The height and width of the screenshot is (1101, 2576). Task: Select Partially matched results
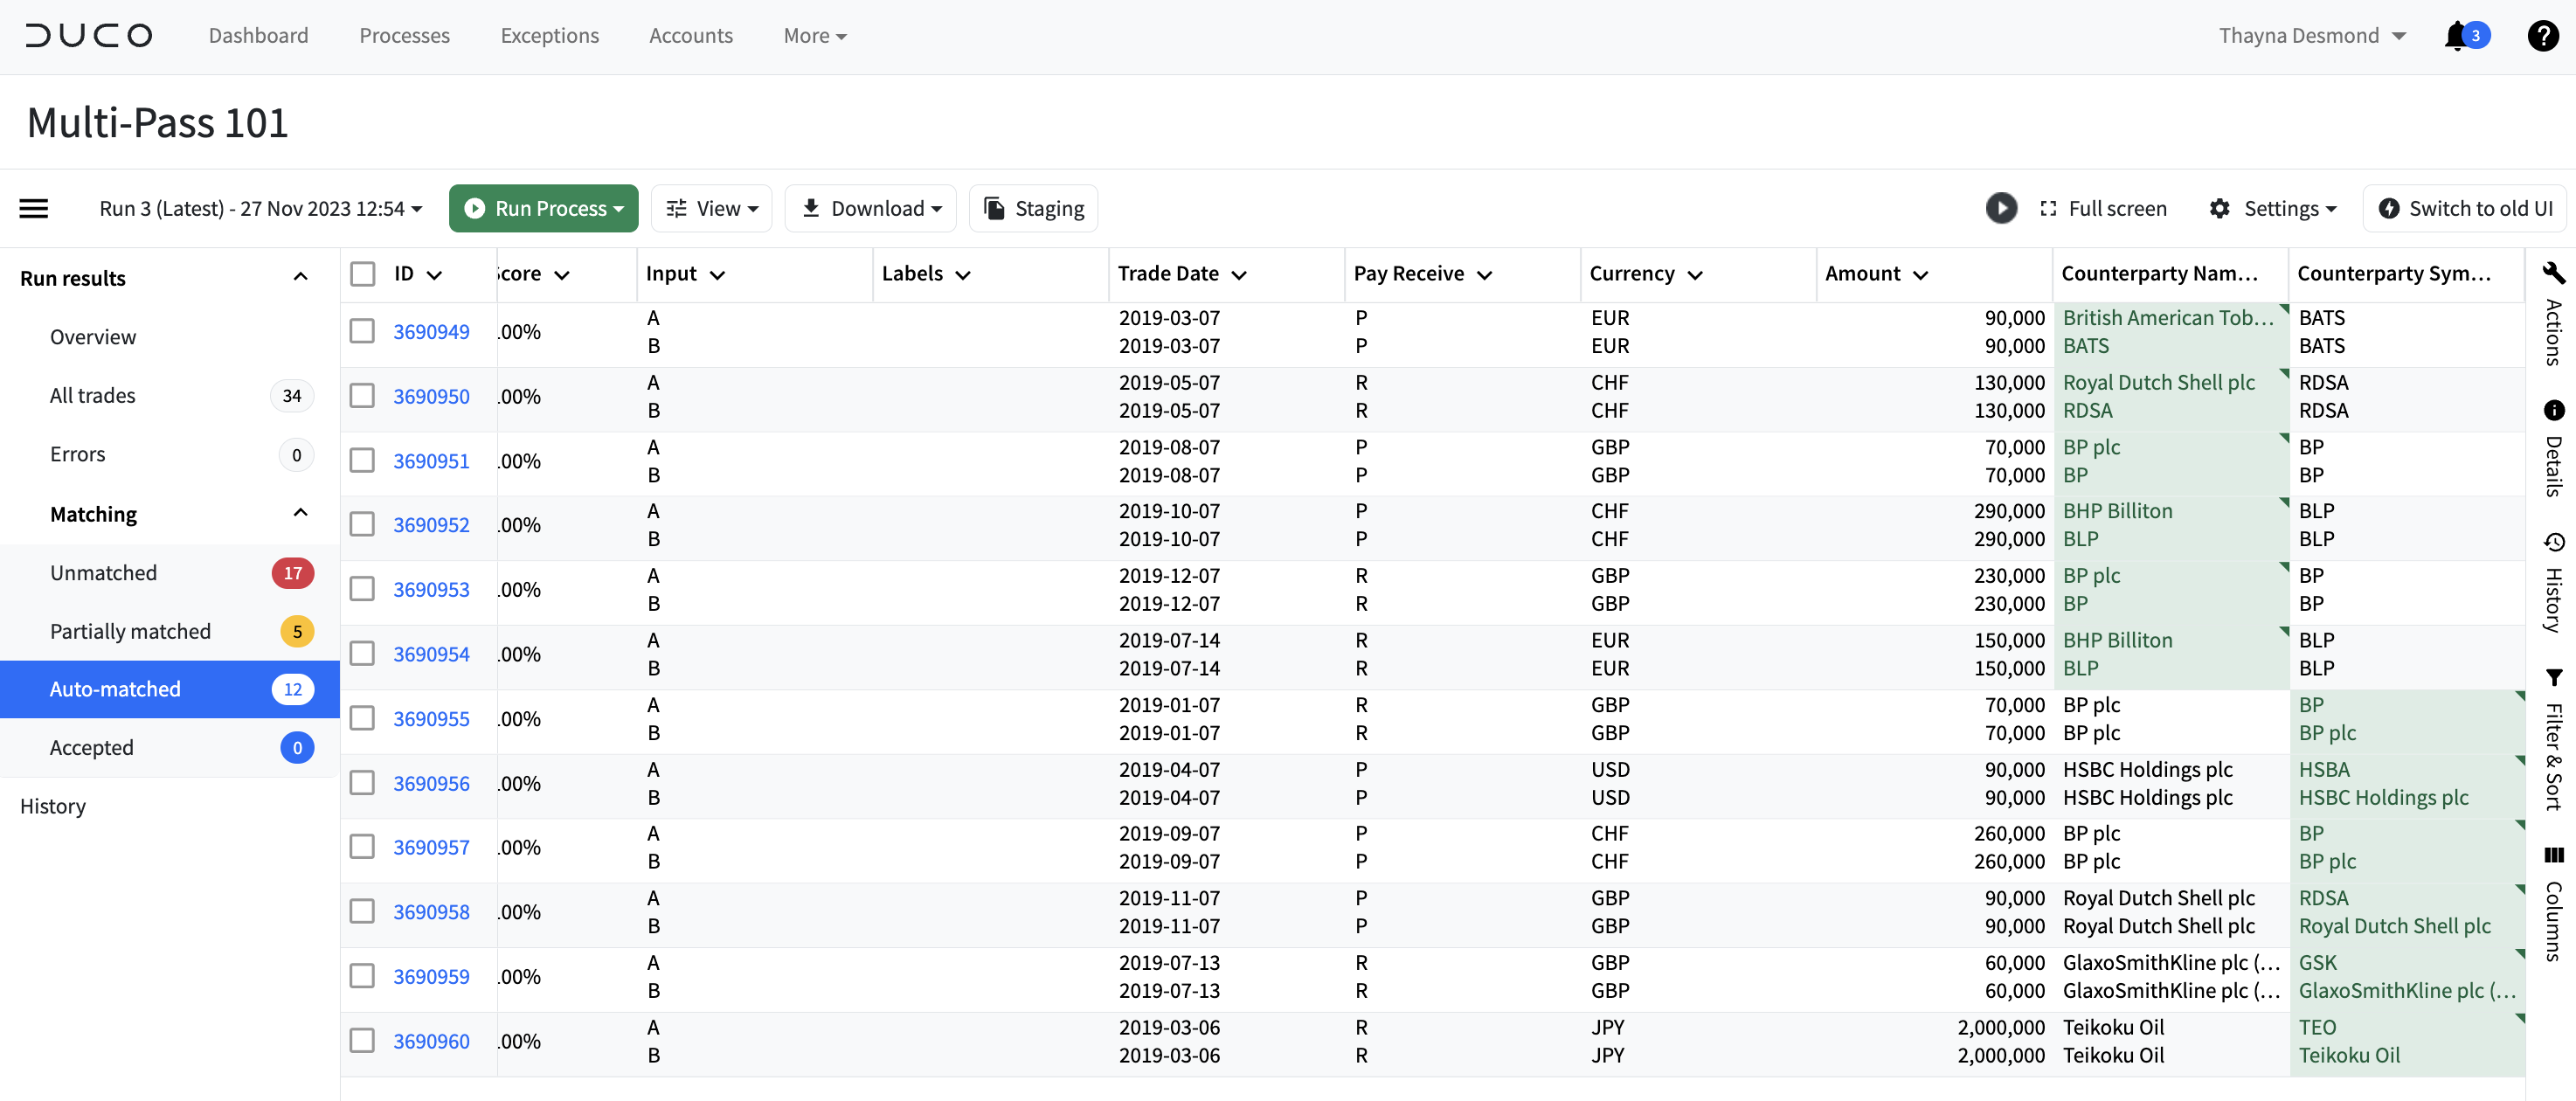(x=170, y=632)
